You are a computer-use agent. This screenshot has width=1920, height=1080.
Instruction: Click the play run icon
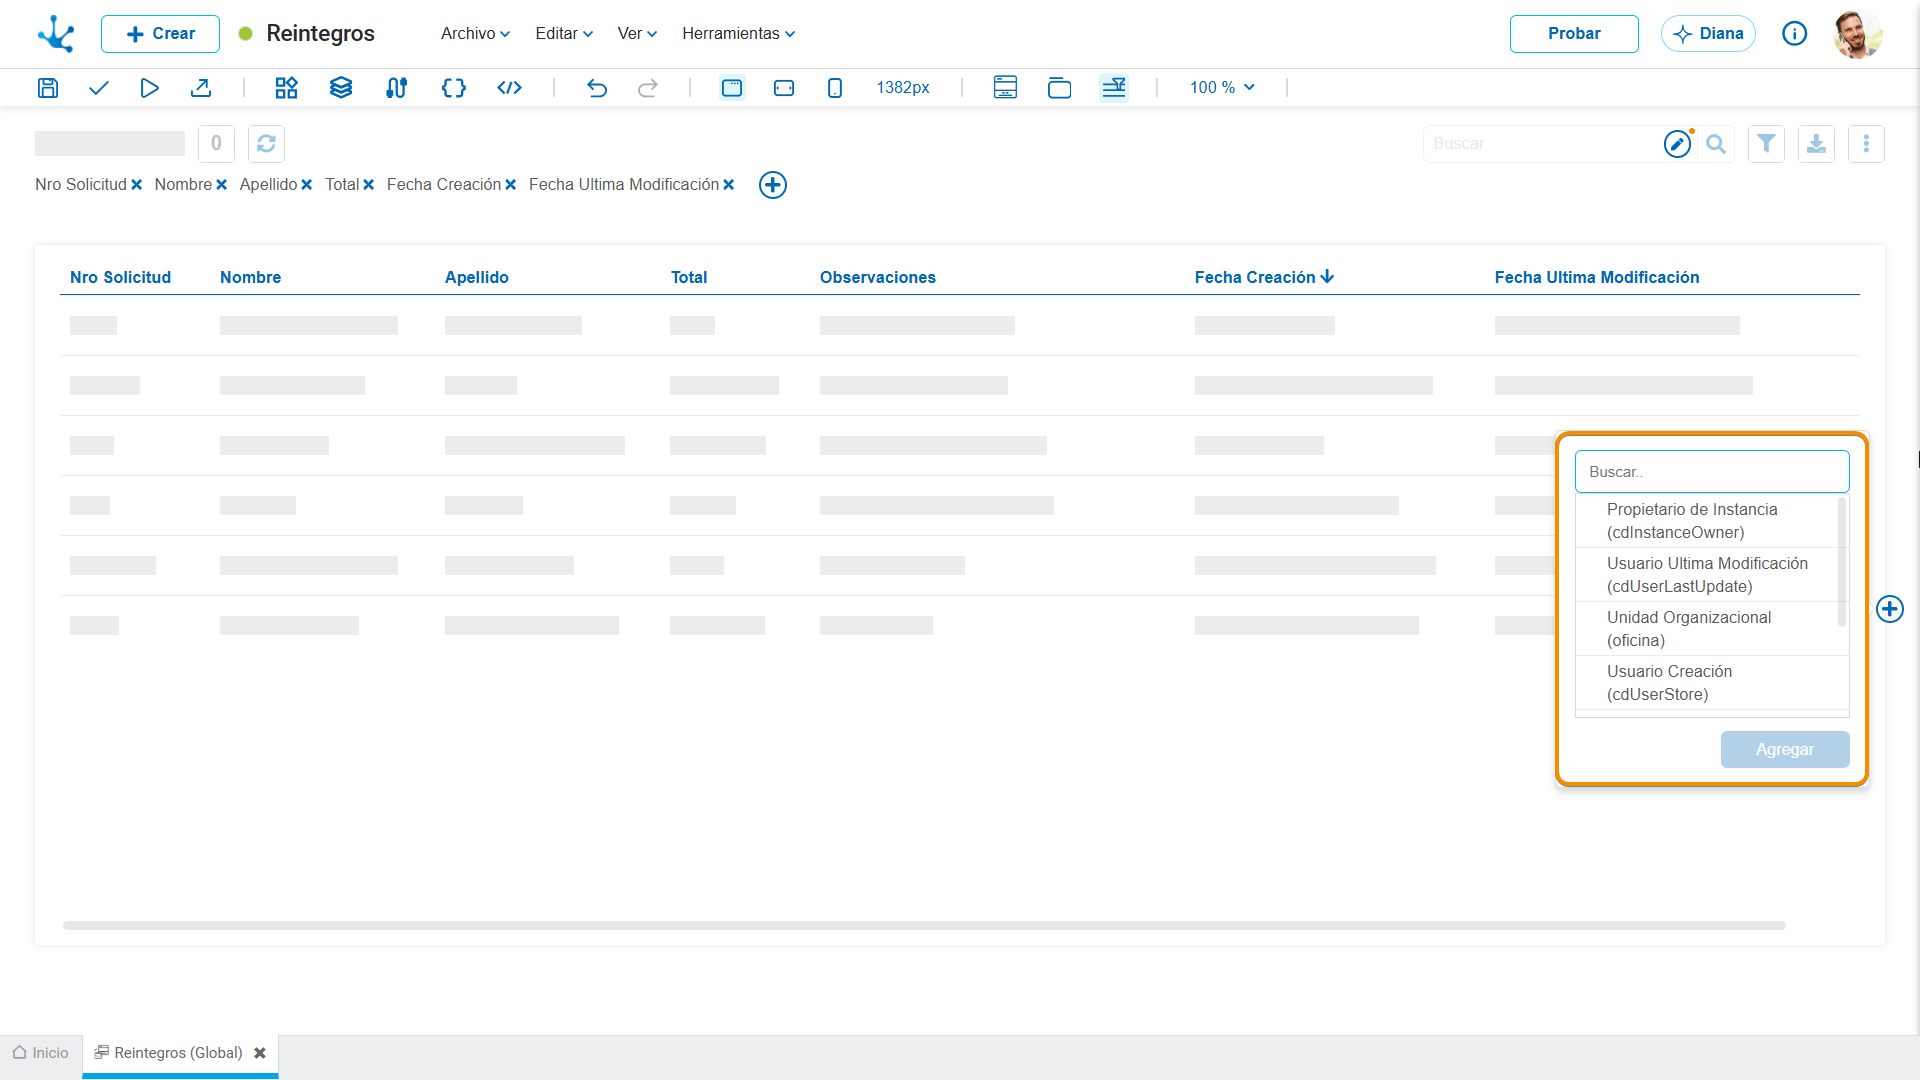click(149, 88)
